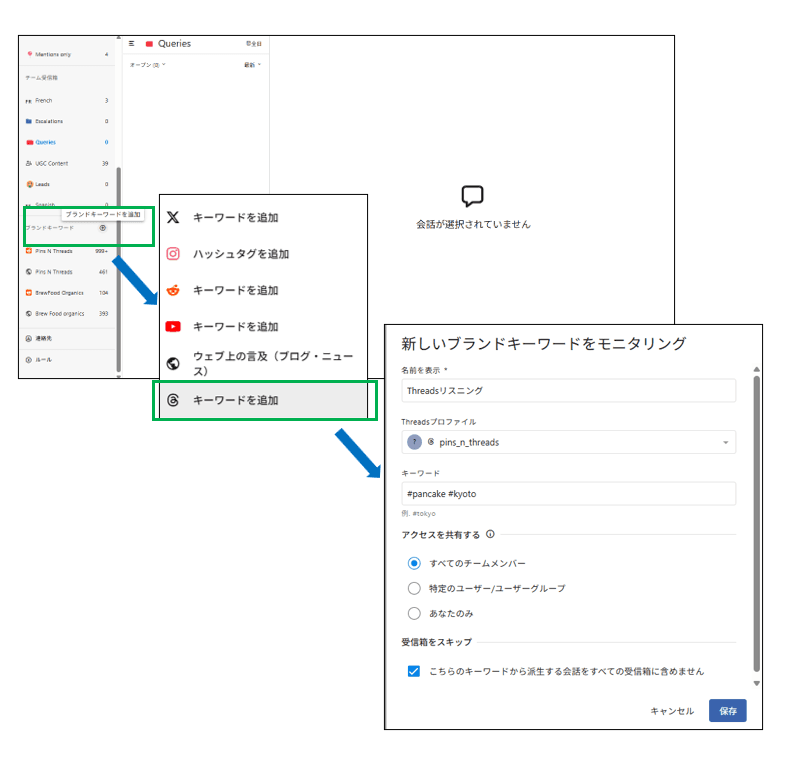The height and width of the screenshot is (779, 794).
Task: Open the 連絡先 contacts item in the sidebar
Action: [44, 338]
